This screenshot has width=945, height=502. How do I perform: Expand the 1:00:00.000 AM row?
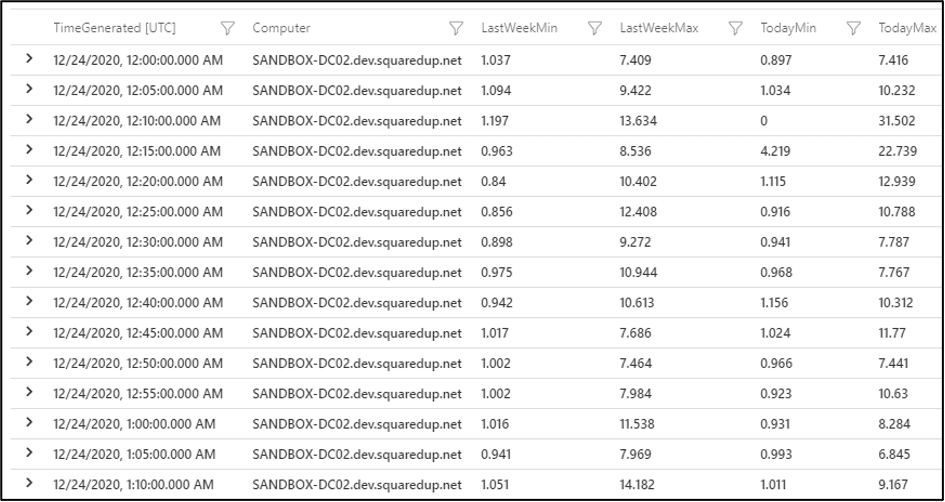pos(28,422)
